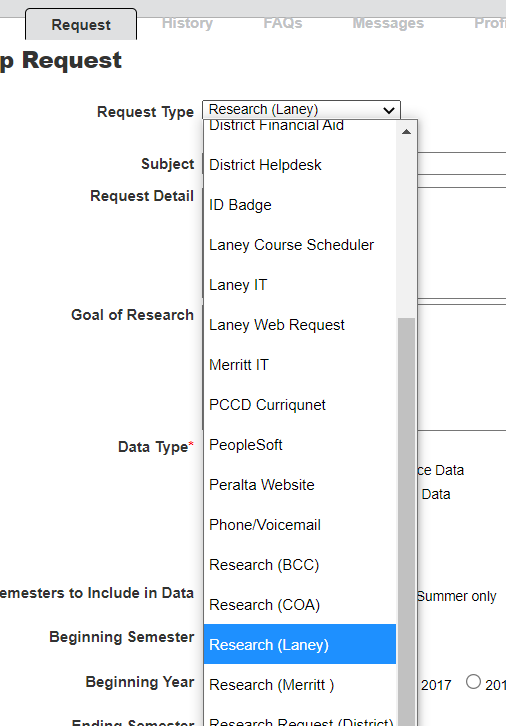
Task: Pick the Laney IT option
Action: (x=300, y=285)
